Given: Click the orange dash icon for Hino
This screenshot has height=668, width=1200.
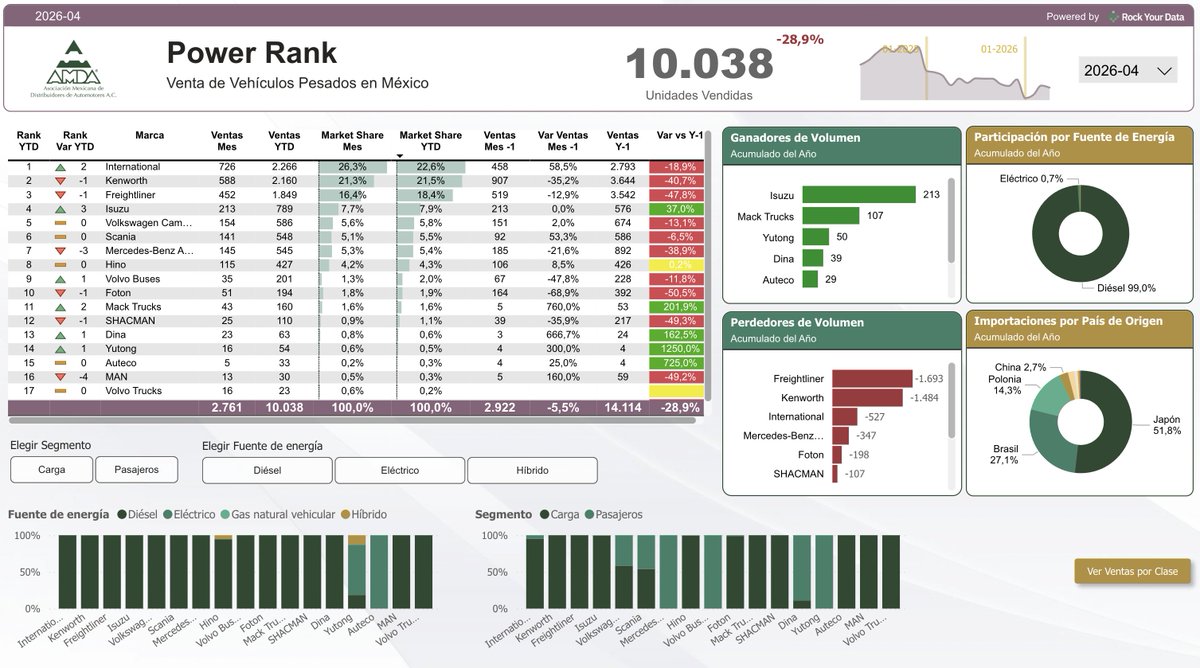Looking at the screenshot, I should (60, 265).
